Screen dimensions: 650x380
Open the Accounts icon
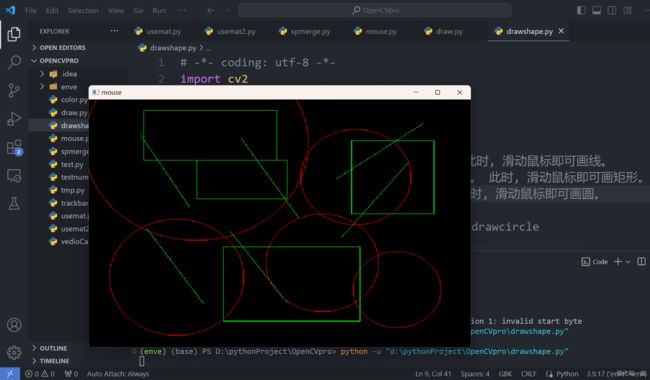(14, 324)
